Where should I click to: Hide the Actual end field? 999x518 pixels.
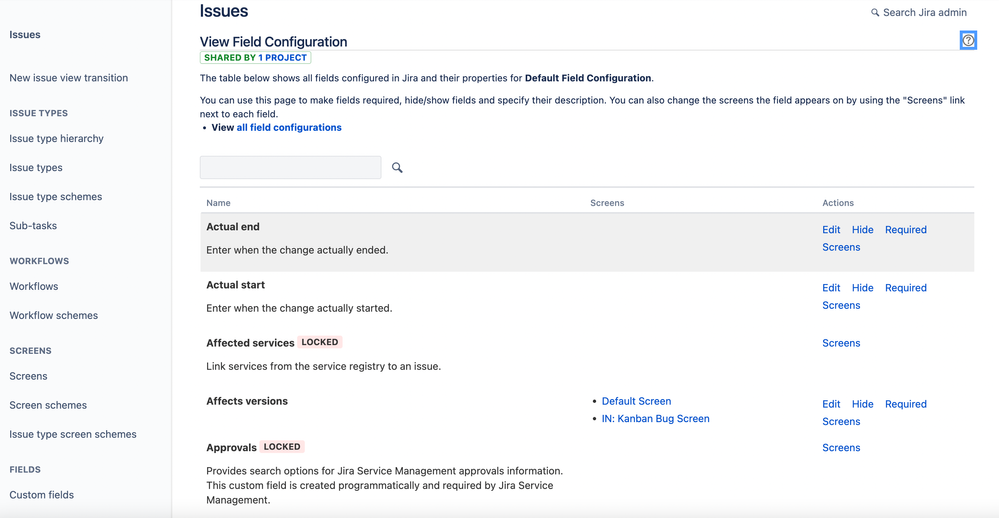pos(863,230)
